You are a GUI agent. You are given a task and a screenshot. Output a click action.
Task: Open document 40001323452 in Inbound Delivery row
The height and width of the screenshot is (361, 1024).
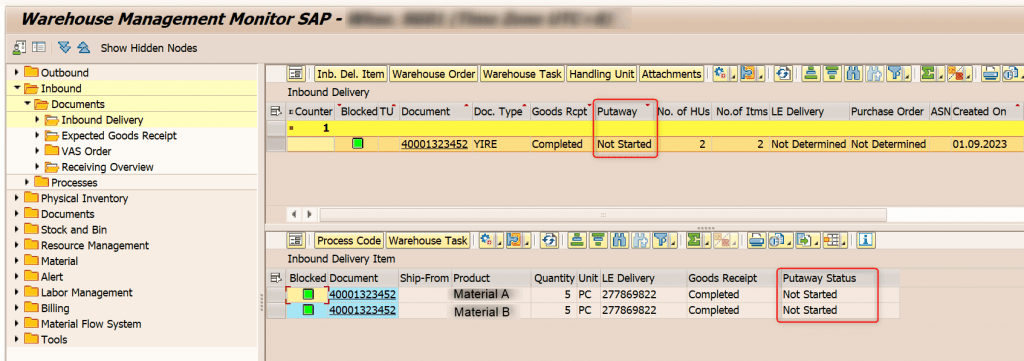(434, 144)
